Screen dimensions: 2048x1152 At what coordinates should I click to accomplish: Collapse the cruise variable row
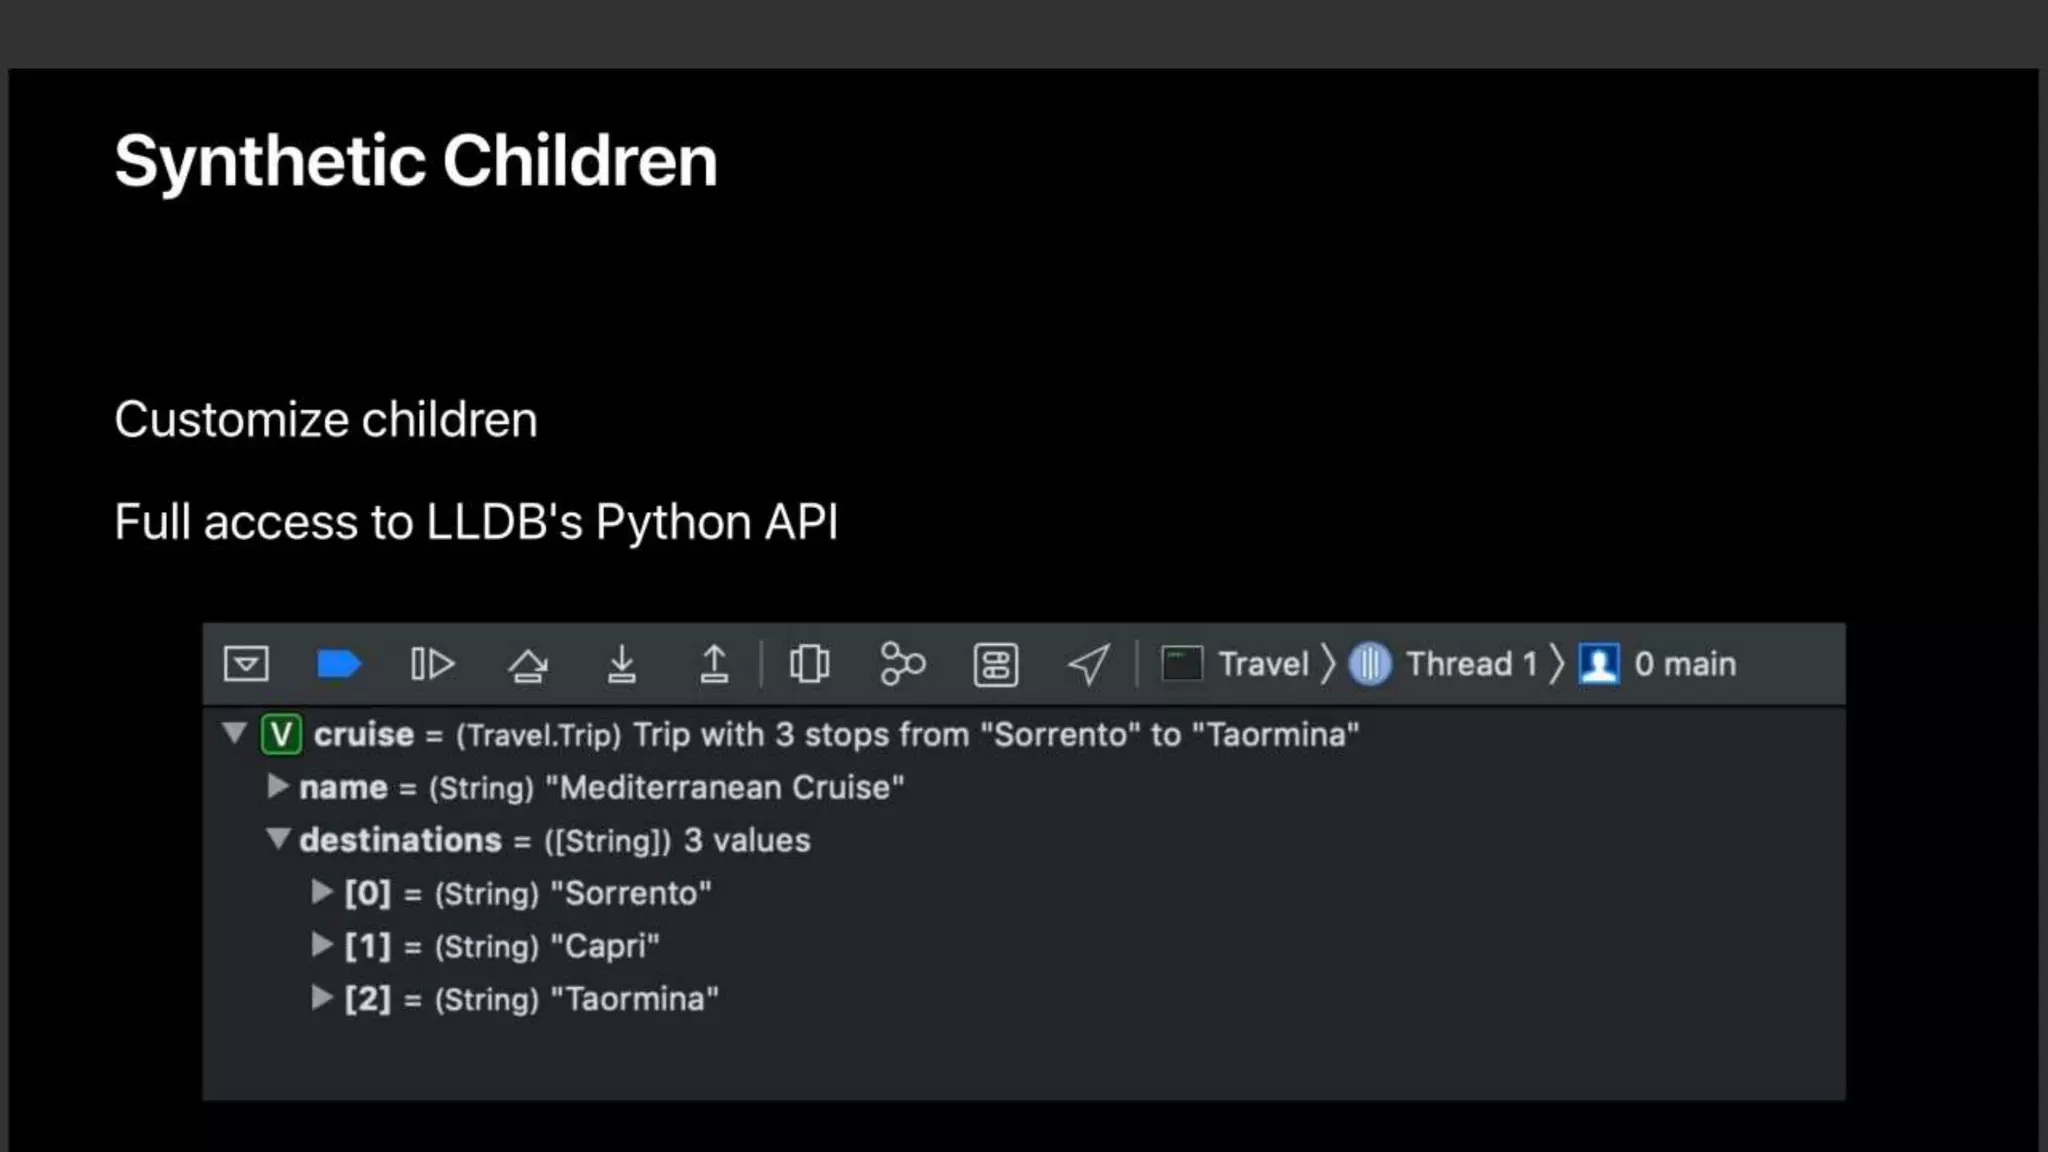pos(235,733)
